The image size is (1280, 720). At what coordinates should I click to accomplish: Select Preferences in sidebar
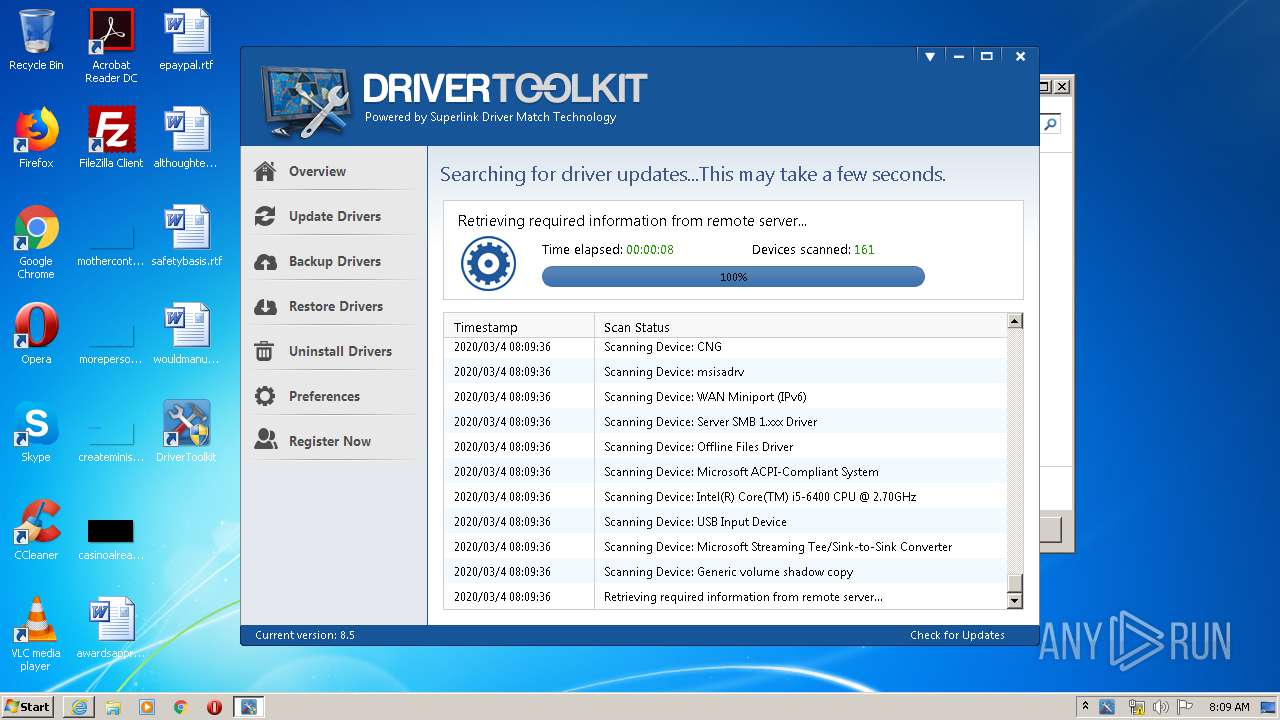click(334, 396)
